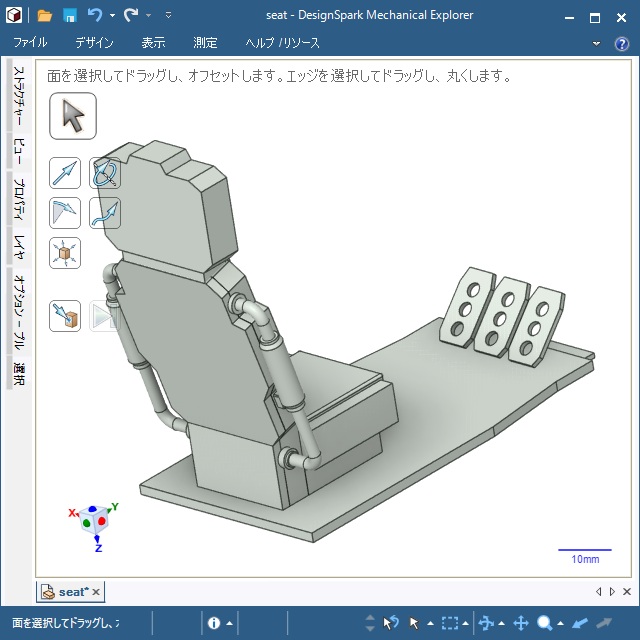This screenshot has height=640, width=640.
Task: Close the seat document tab
Action: pyautogui.click(x=97, y=592)
